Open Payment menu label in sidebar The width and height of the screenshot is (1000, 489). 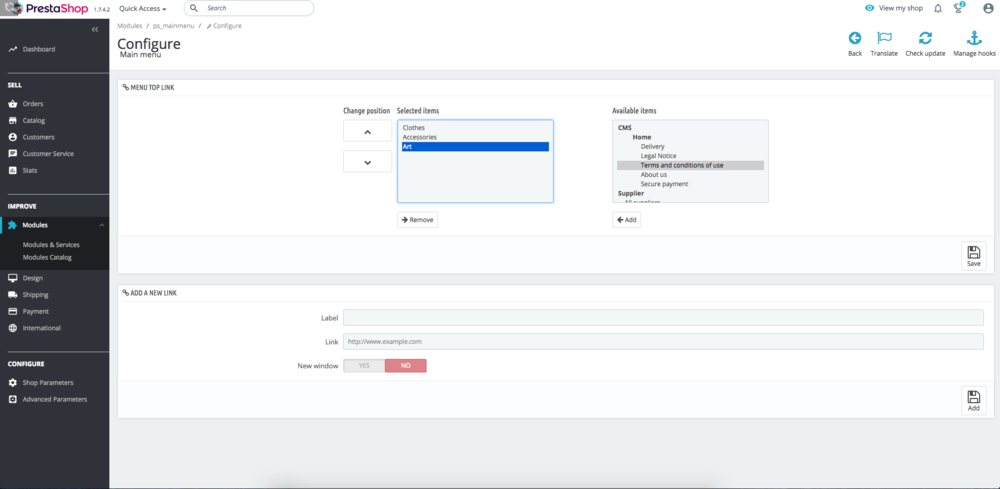tap(36, 311)
